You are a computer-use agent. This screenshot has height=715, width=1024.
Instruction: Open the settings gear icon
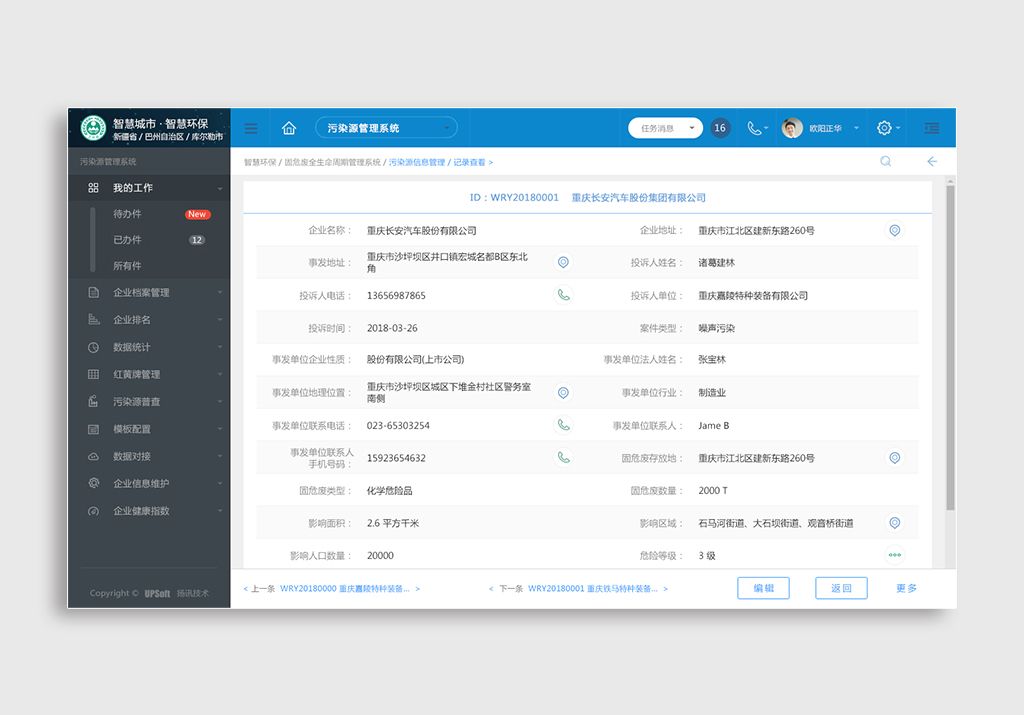884,128
